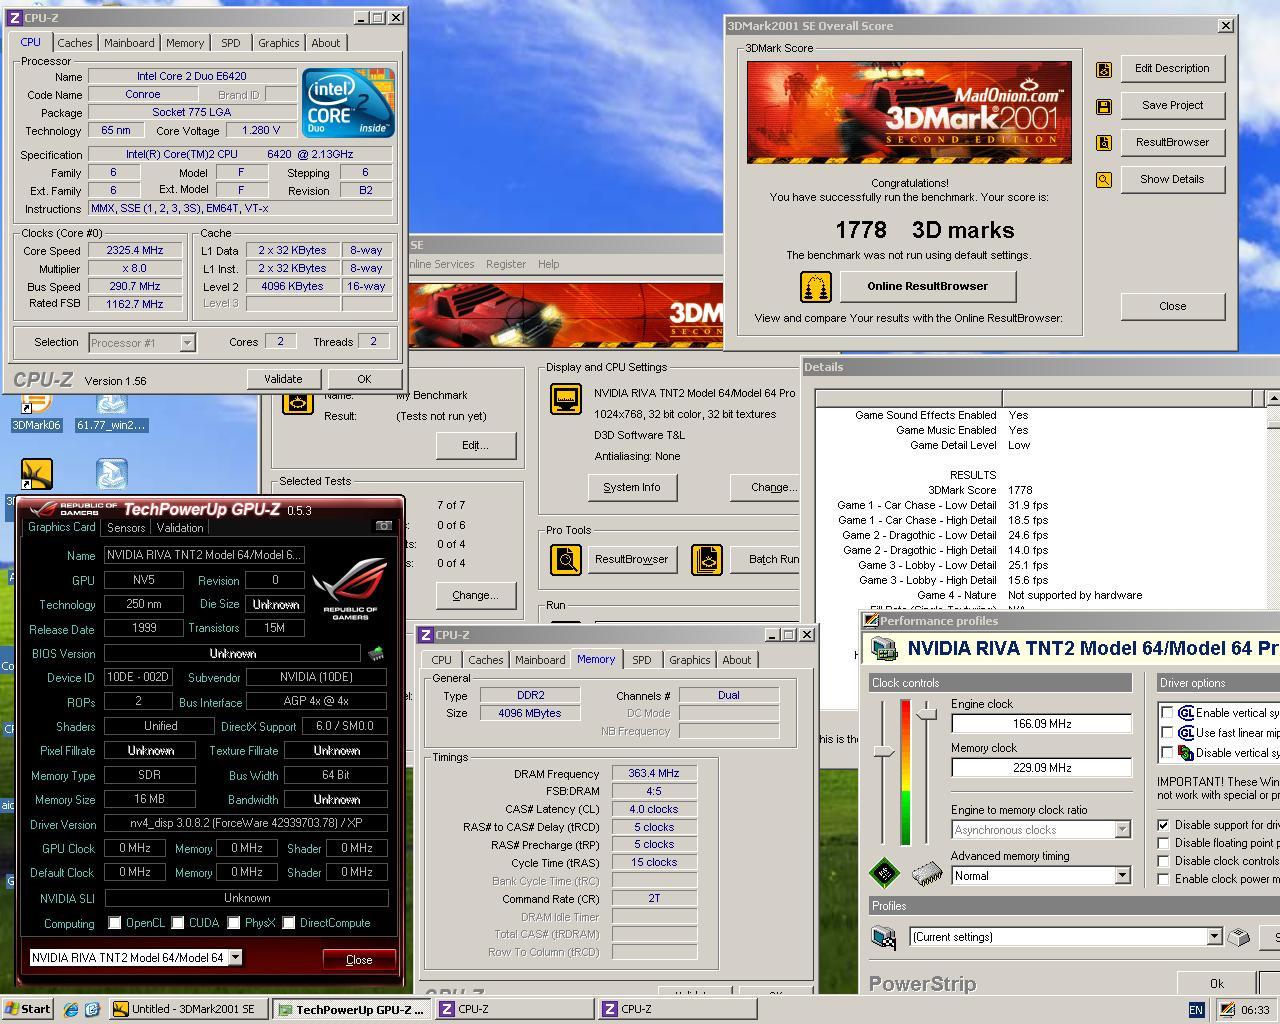Click the Online ResultBrowser podium icon

click(816, 287)
